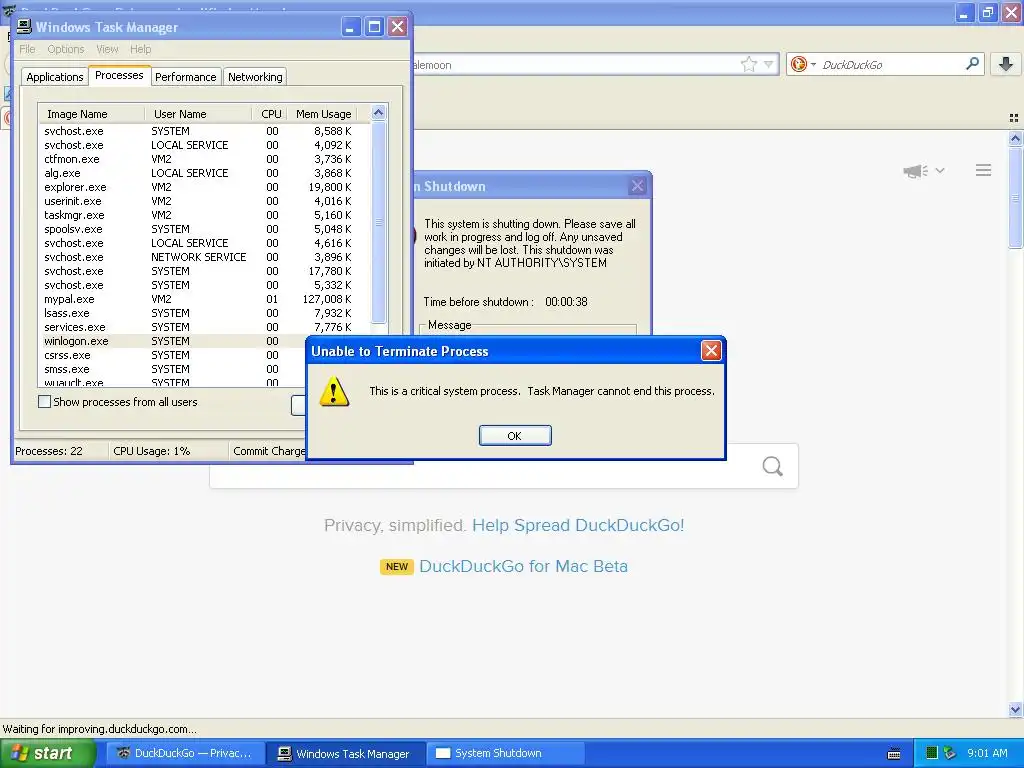The height and width of the screenshot is (768, 1024).
Task: Enable Show processes from all users
Action: pyautogui.click(x=44, y=402)
